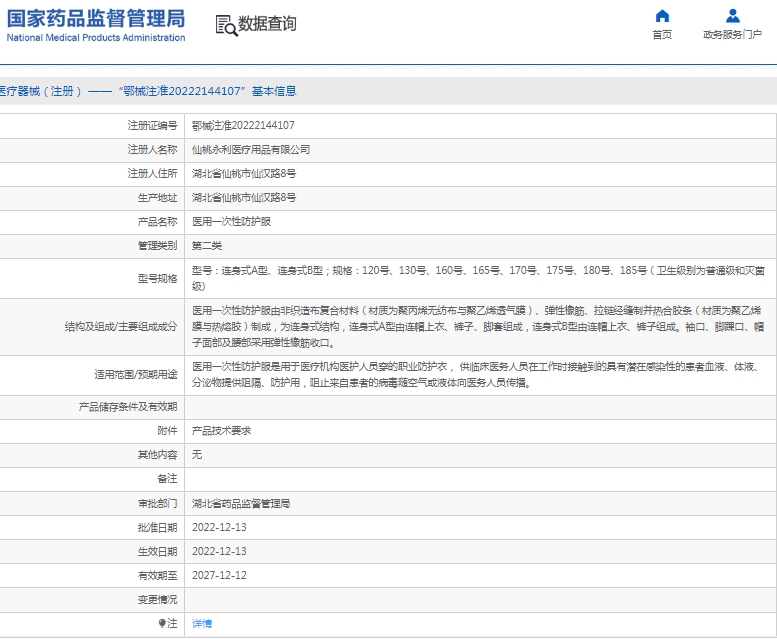Image resolution: width=777 pixels, height=639 pixels.
Task: Click the 注册人名称 label
Action: tap(152, 150)
